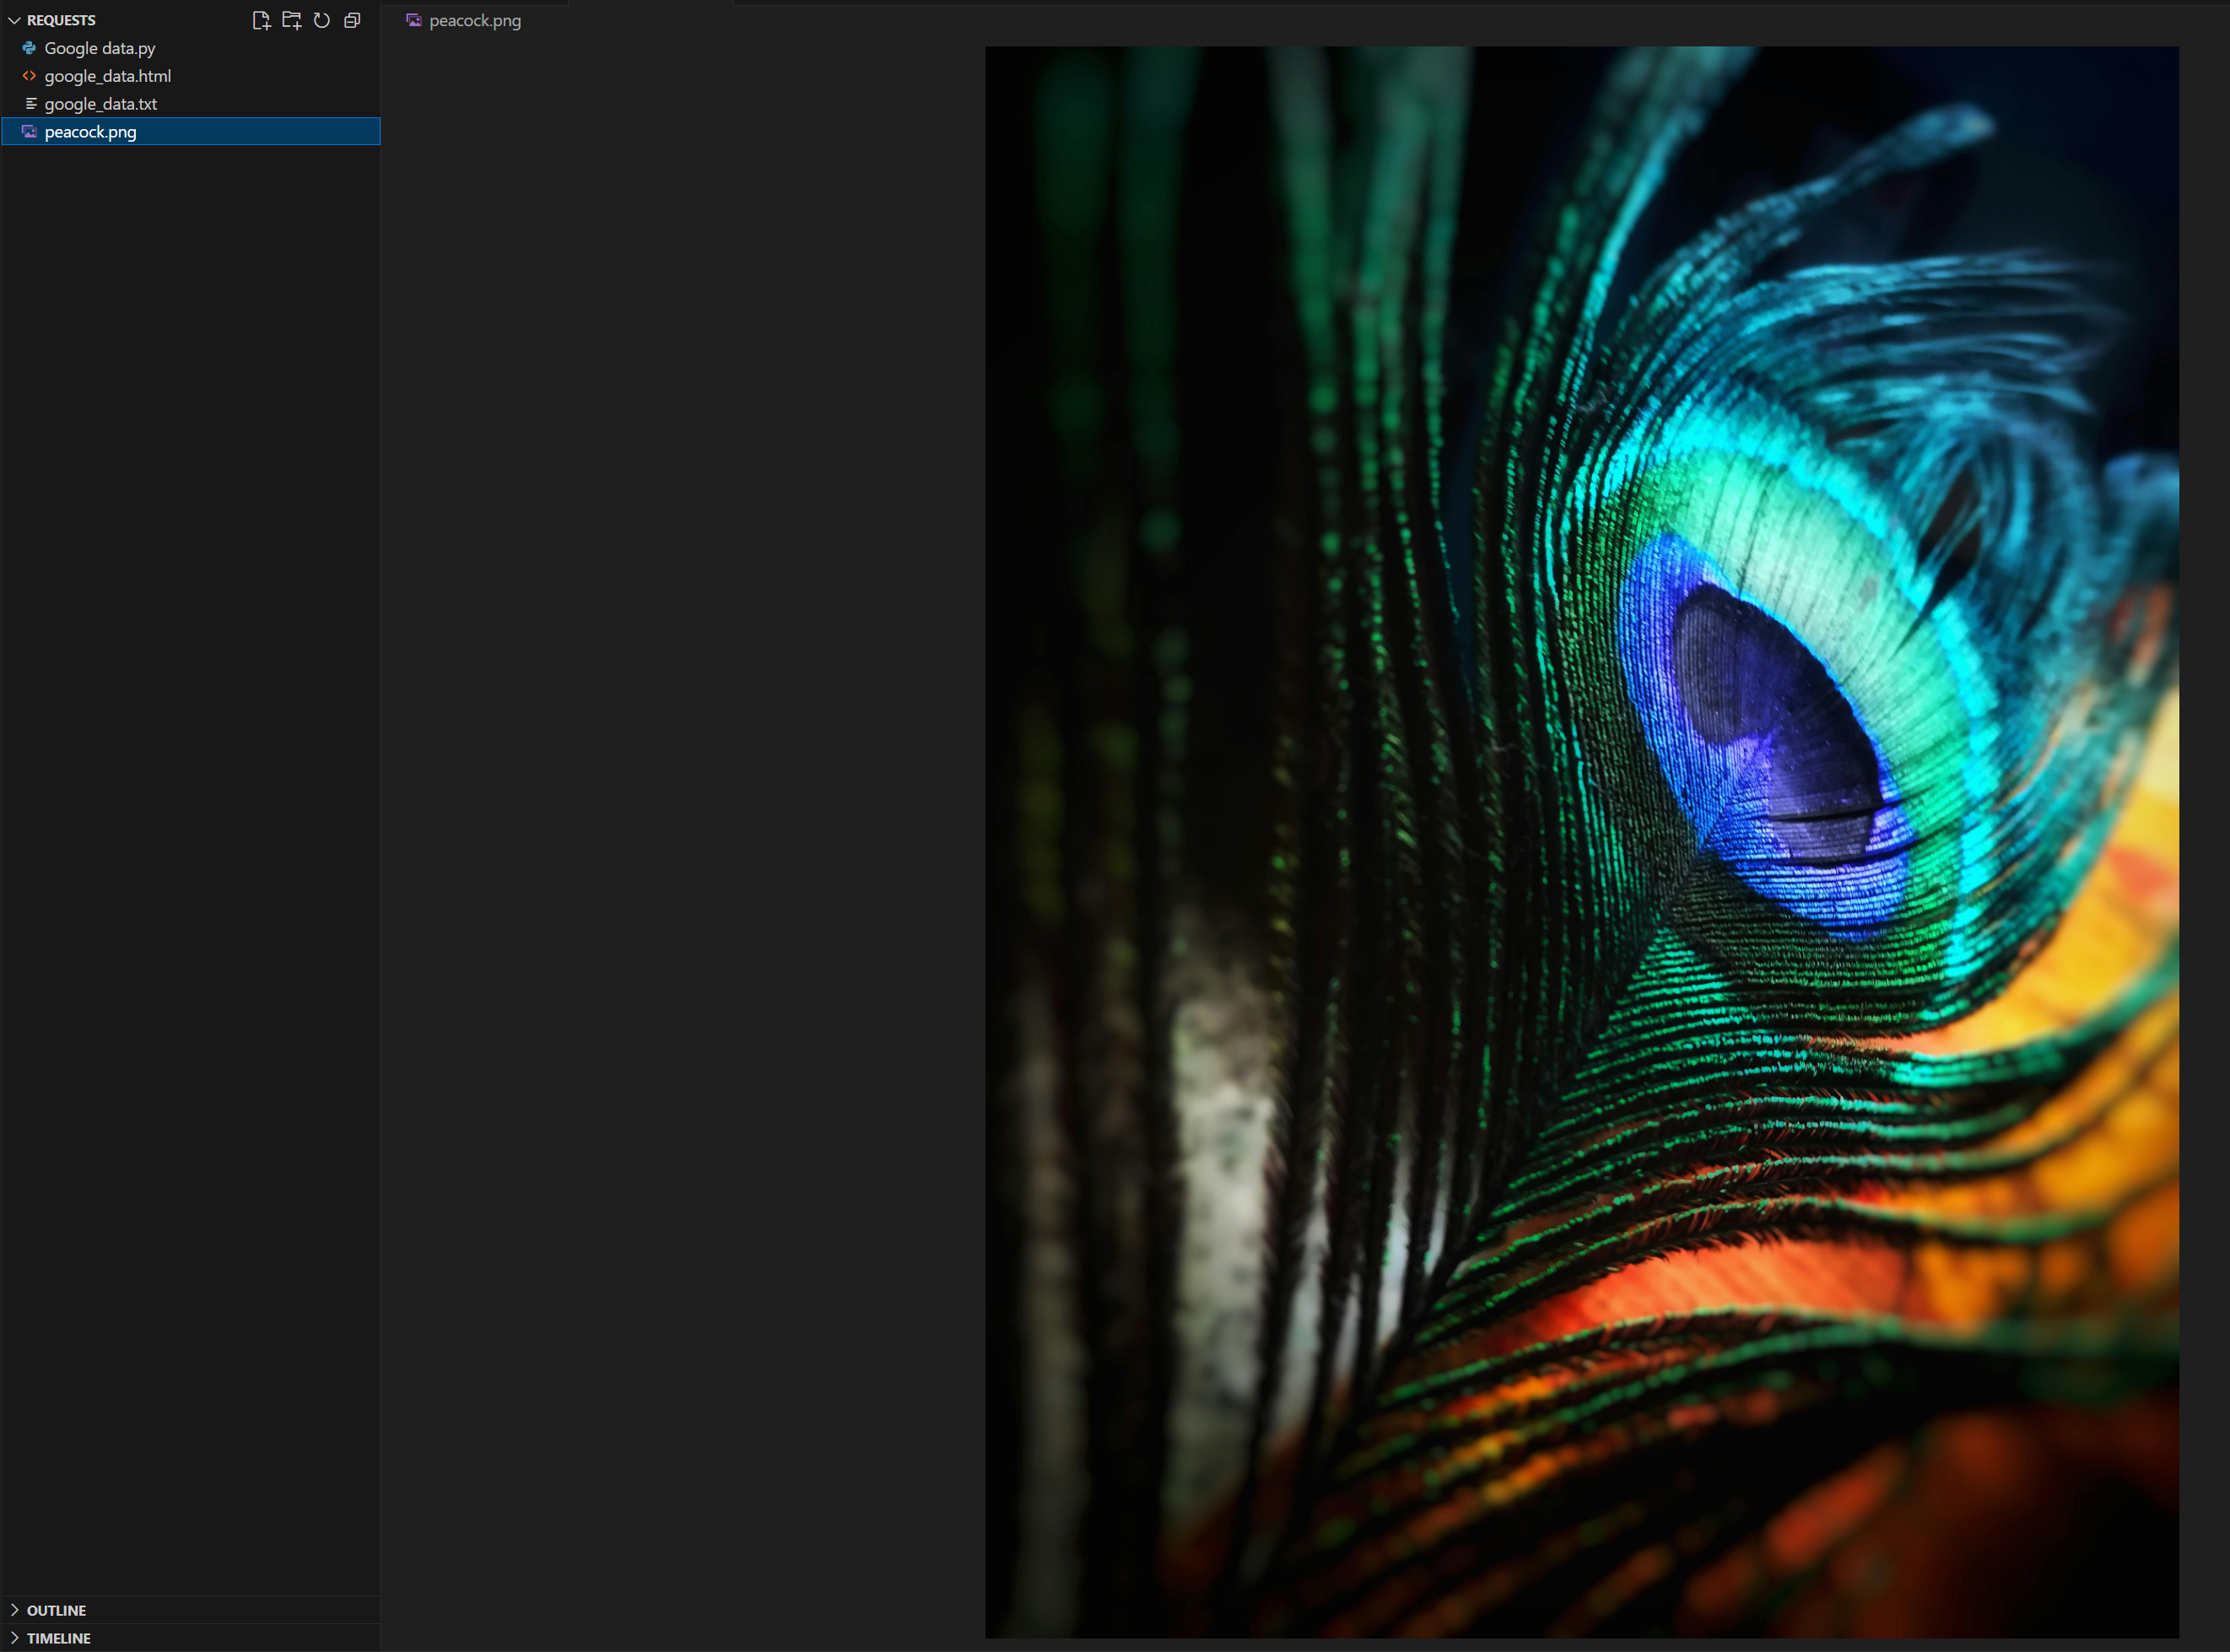Click the OUTLINE panel header label
Viewport: 2230px width, 1652px height.
(56, 1610)
